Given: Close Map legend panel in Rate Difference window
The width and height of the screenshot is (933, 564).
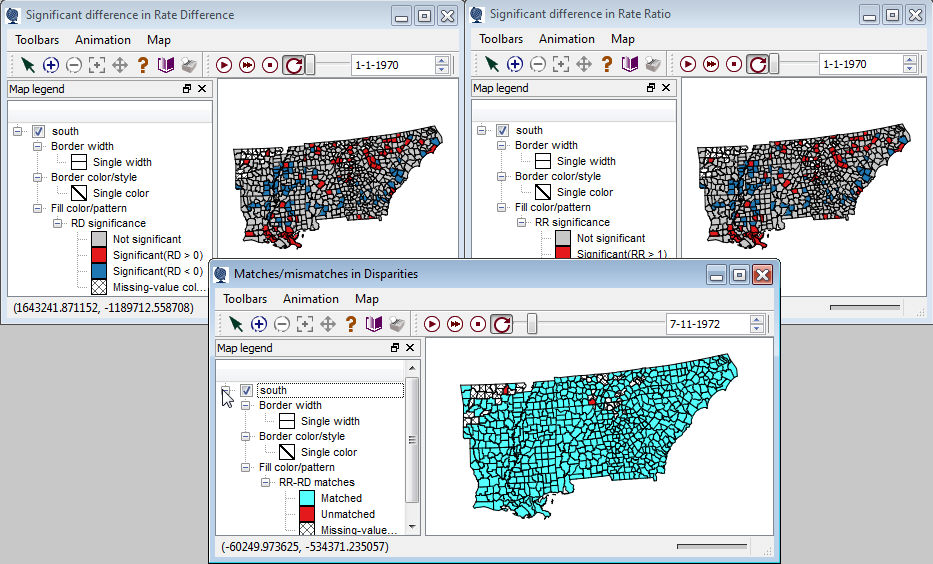Looking at the screenshot, I should 202,89.
